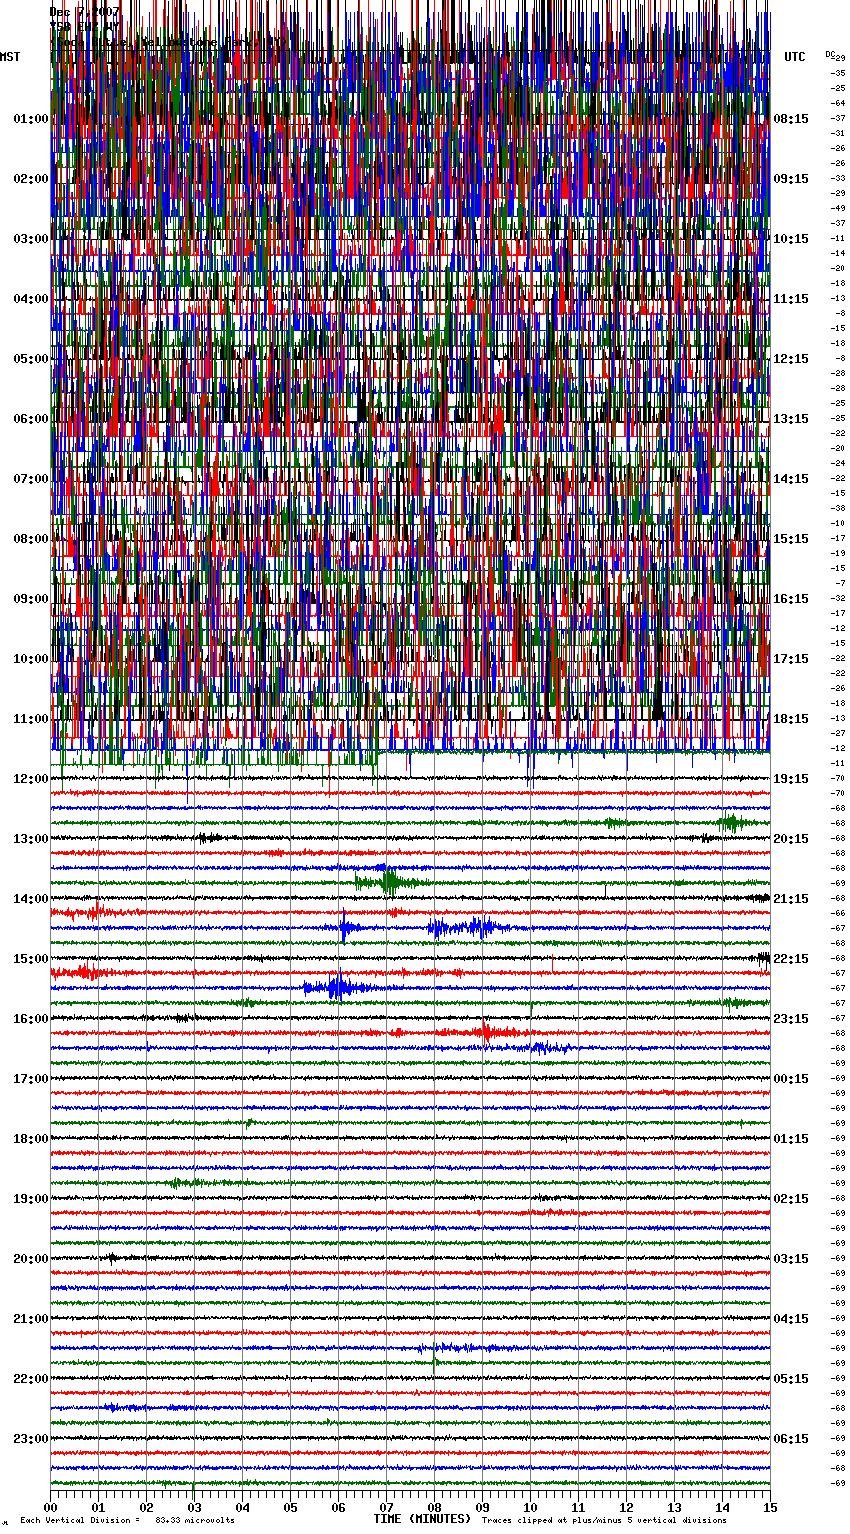Click the 00:15 UTC time label
This screenshot has height=1534, width=850.
point(791,1079)
